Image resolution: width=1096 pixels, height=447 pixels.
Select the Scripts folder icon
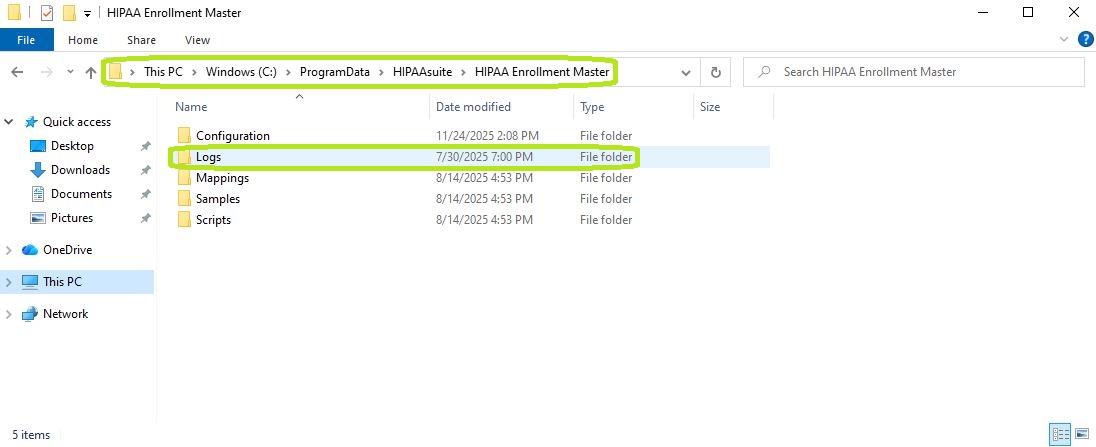pos(185,220)
